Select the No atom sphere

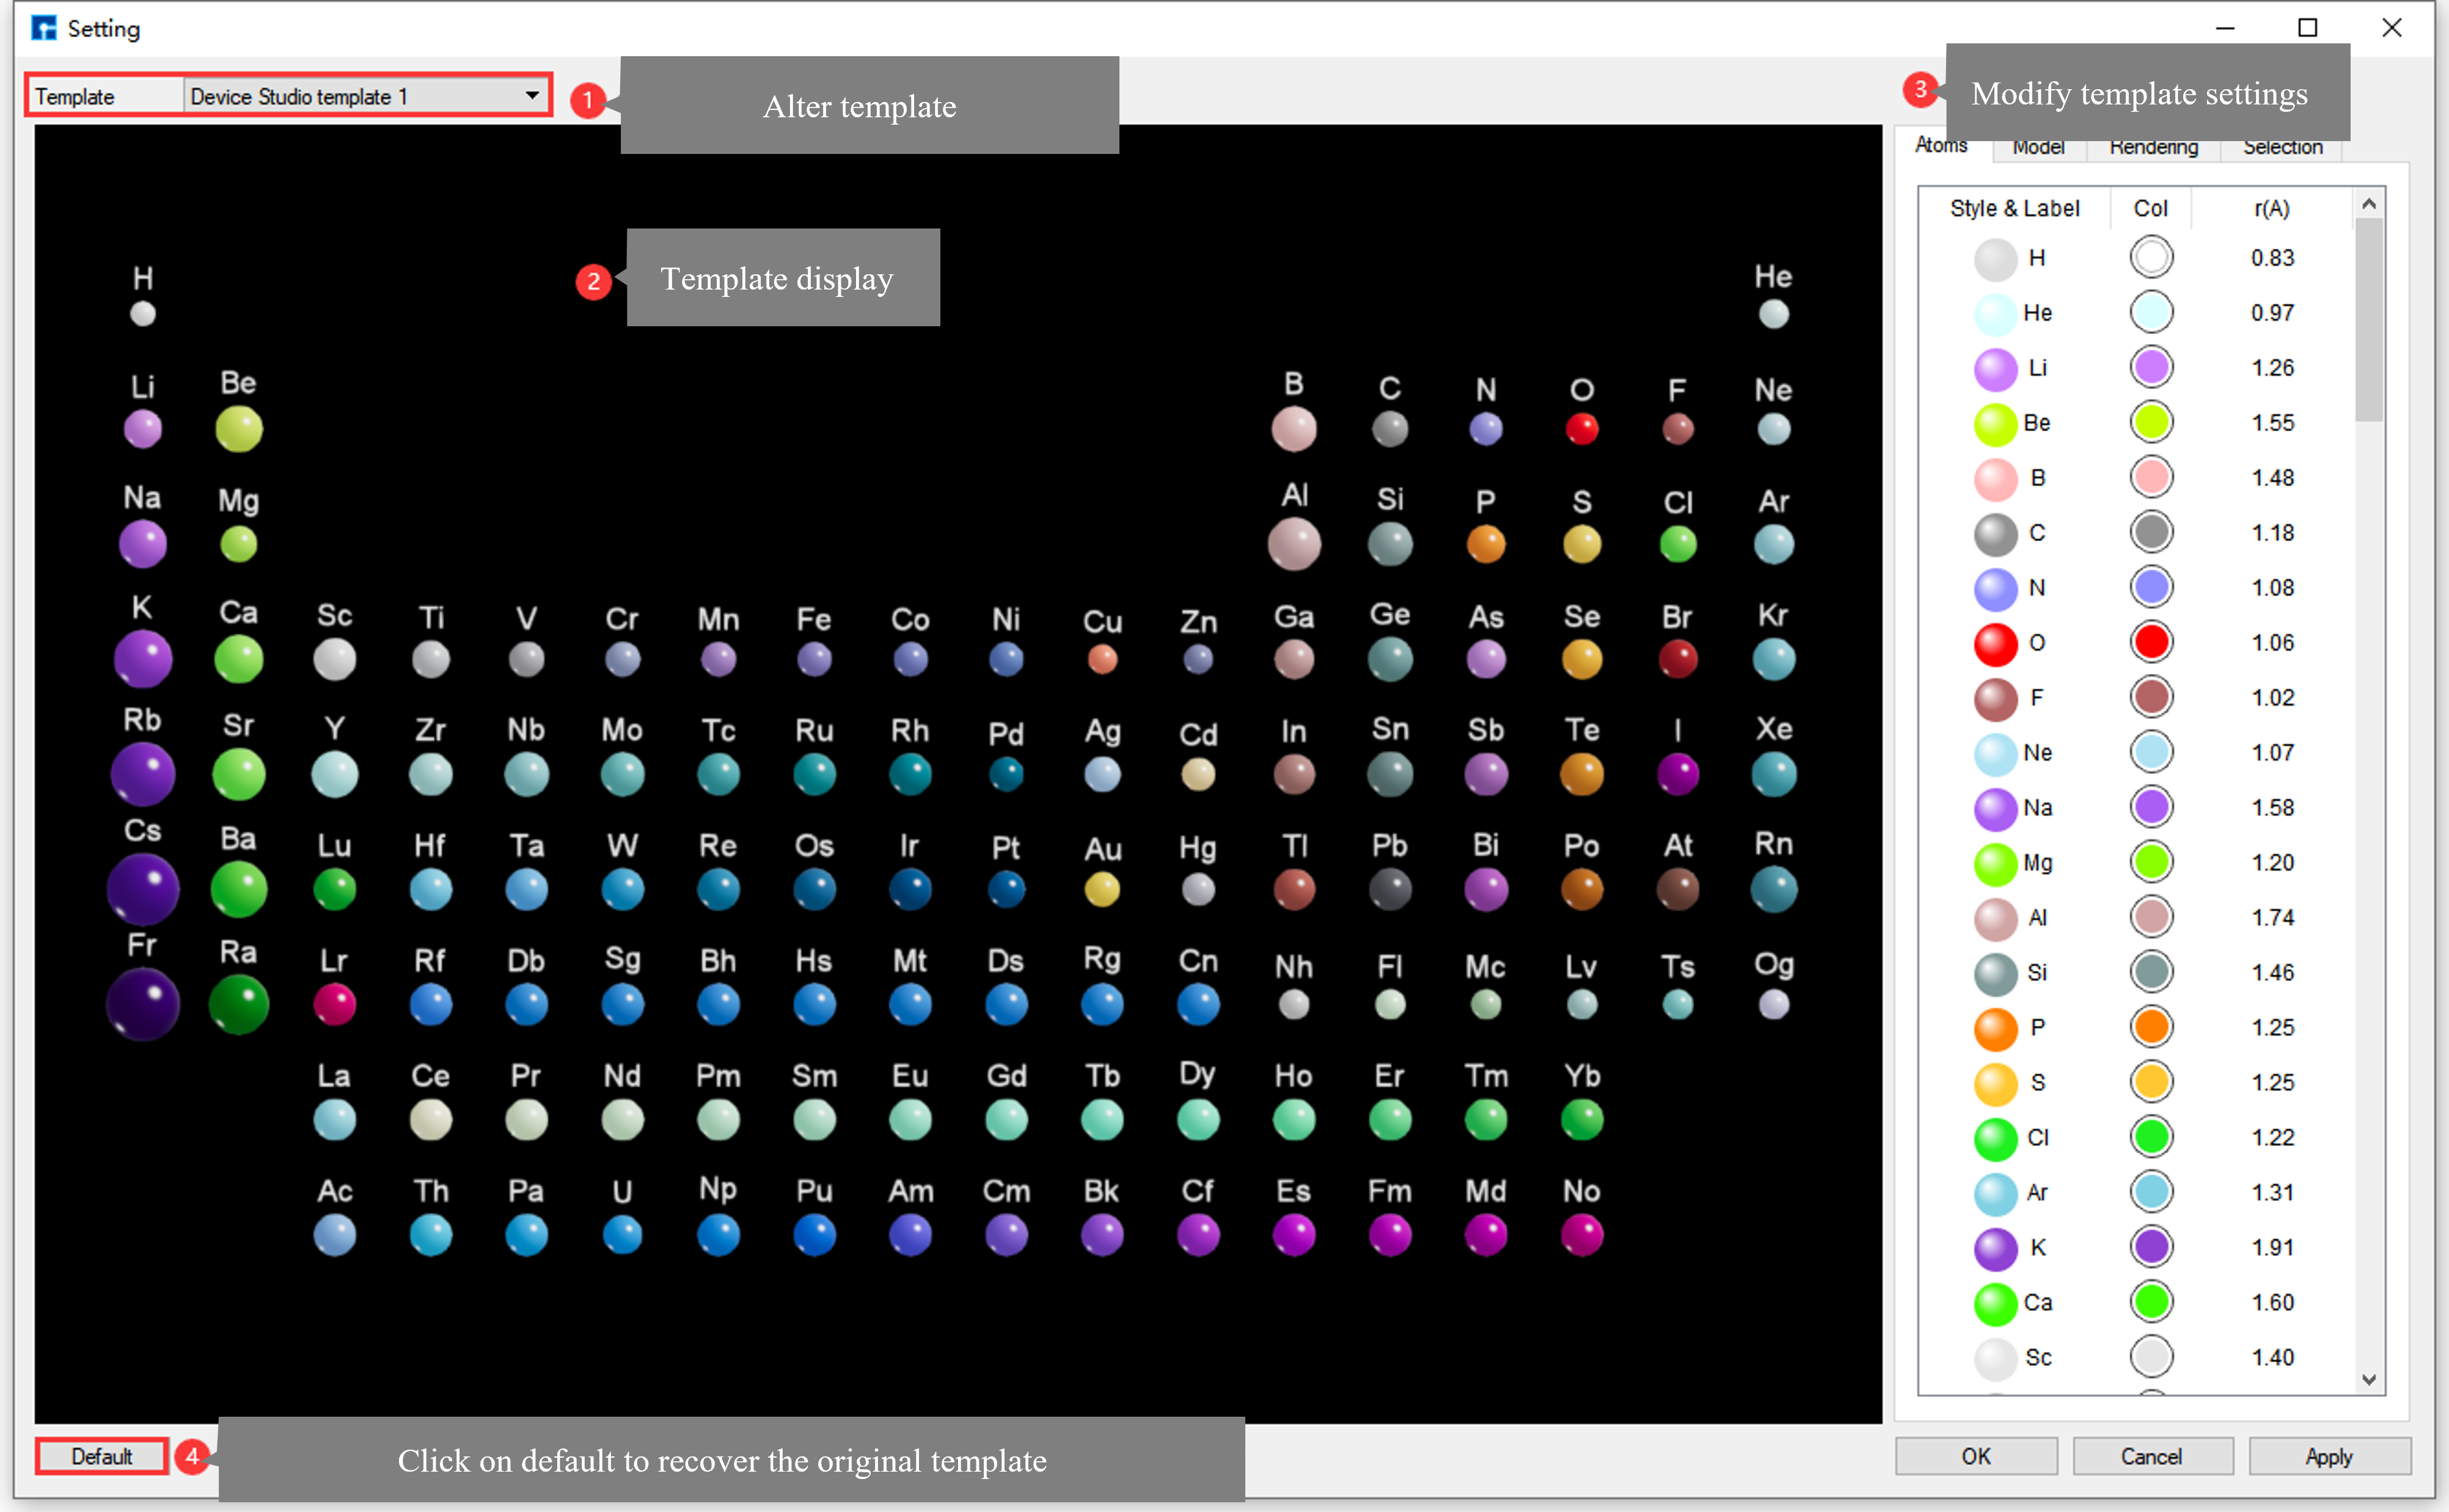click(1582, 1235)
